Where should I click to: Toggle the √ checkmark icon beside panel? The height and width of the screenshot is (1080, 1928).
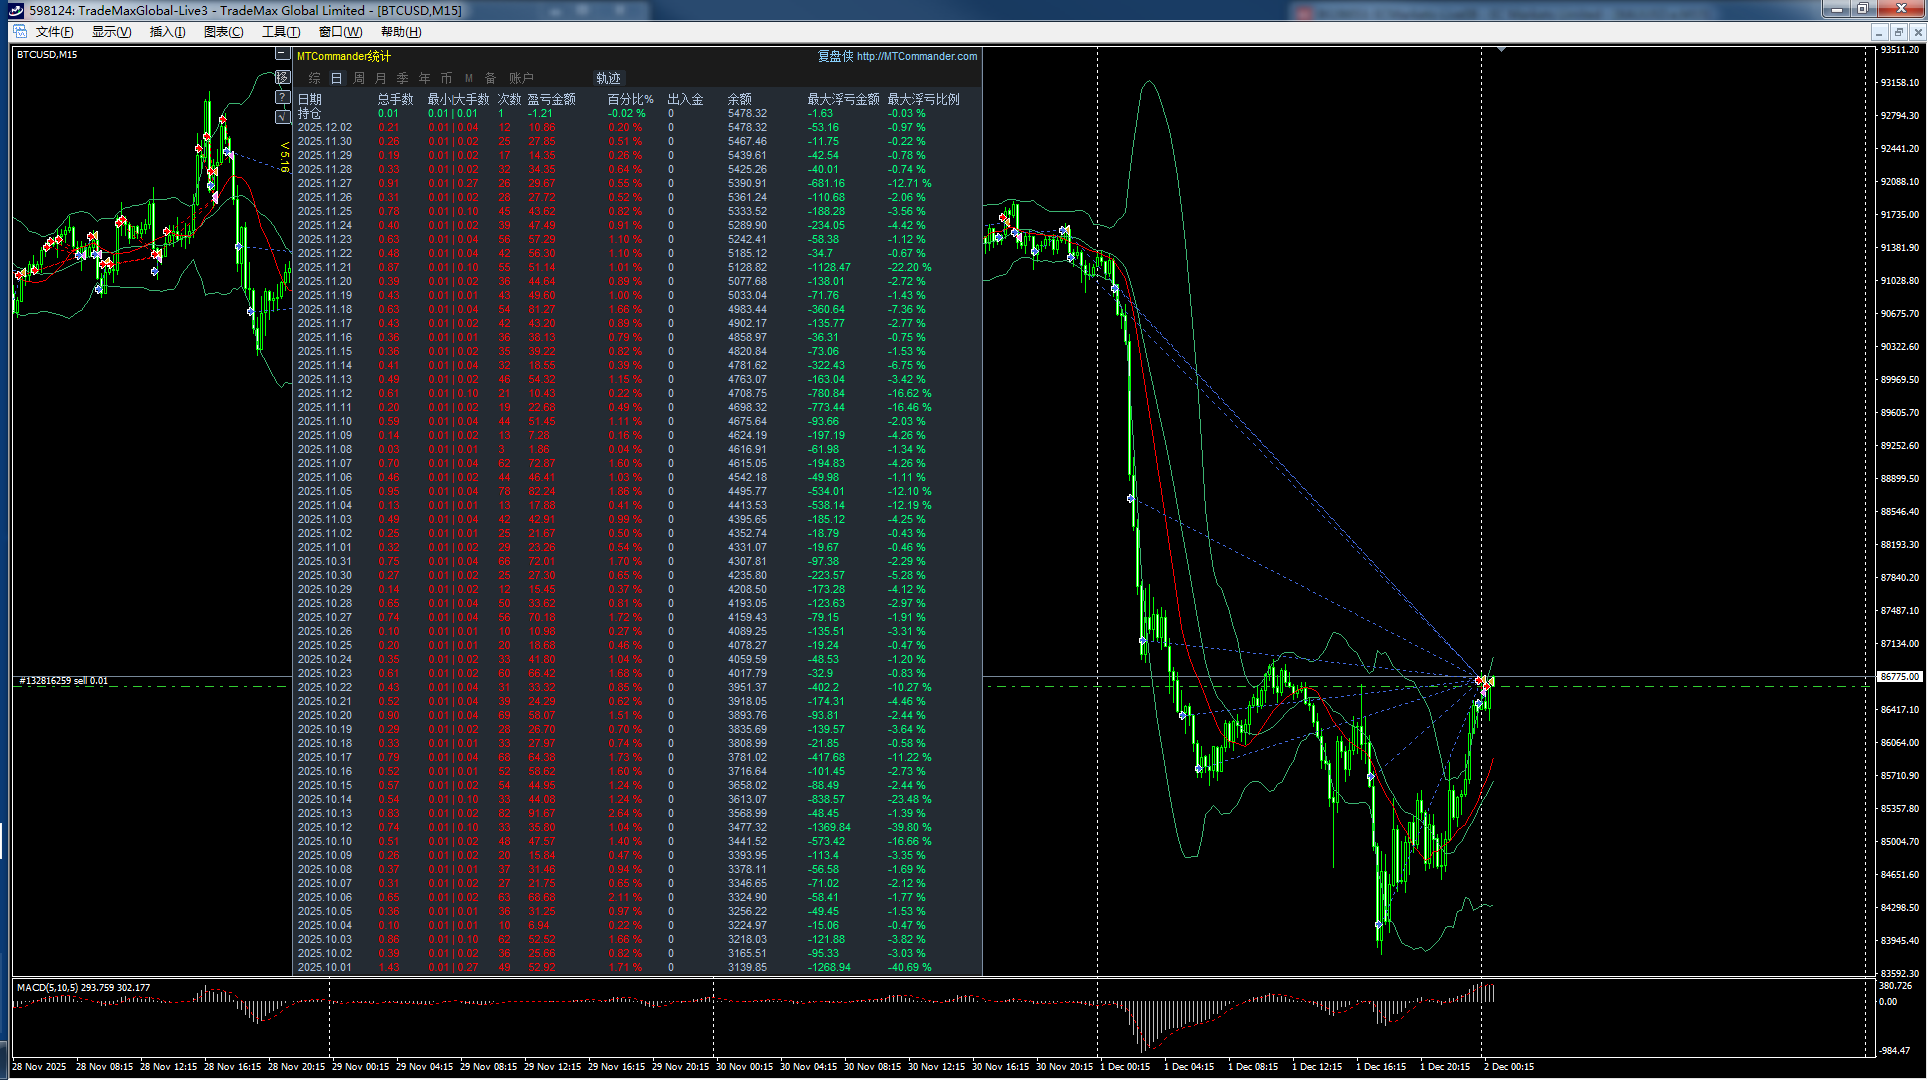pyautogui.click(x=283, y=117)
